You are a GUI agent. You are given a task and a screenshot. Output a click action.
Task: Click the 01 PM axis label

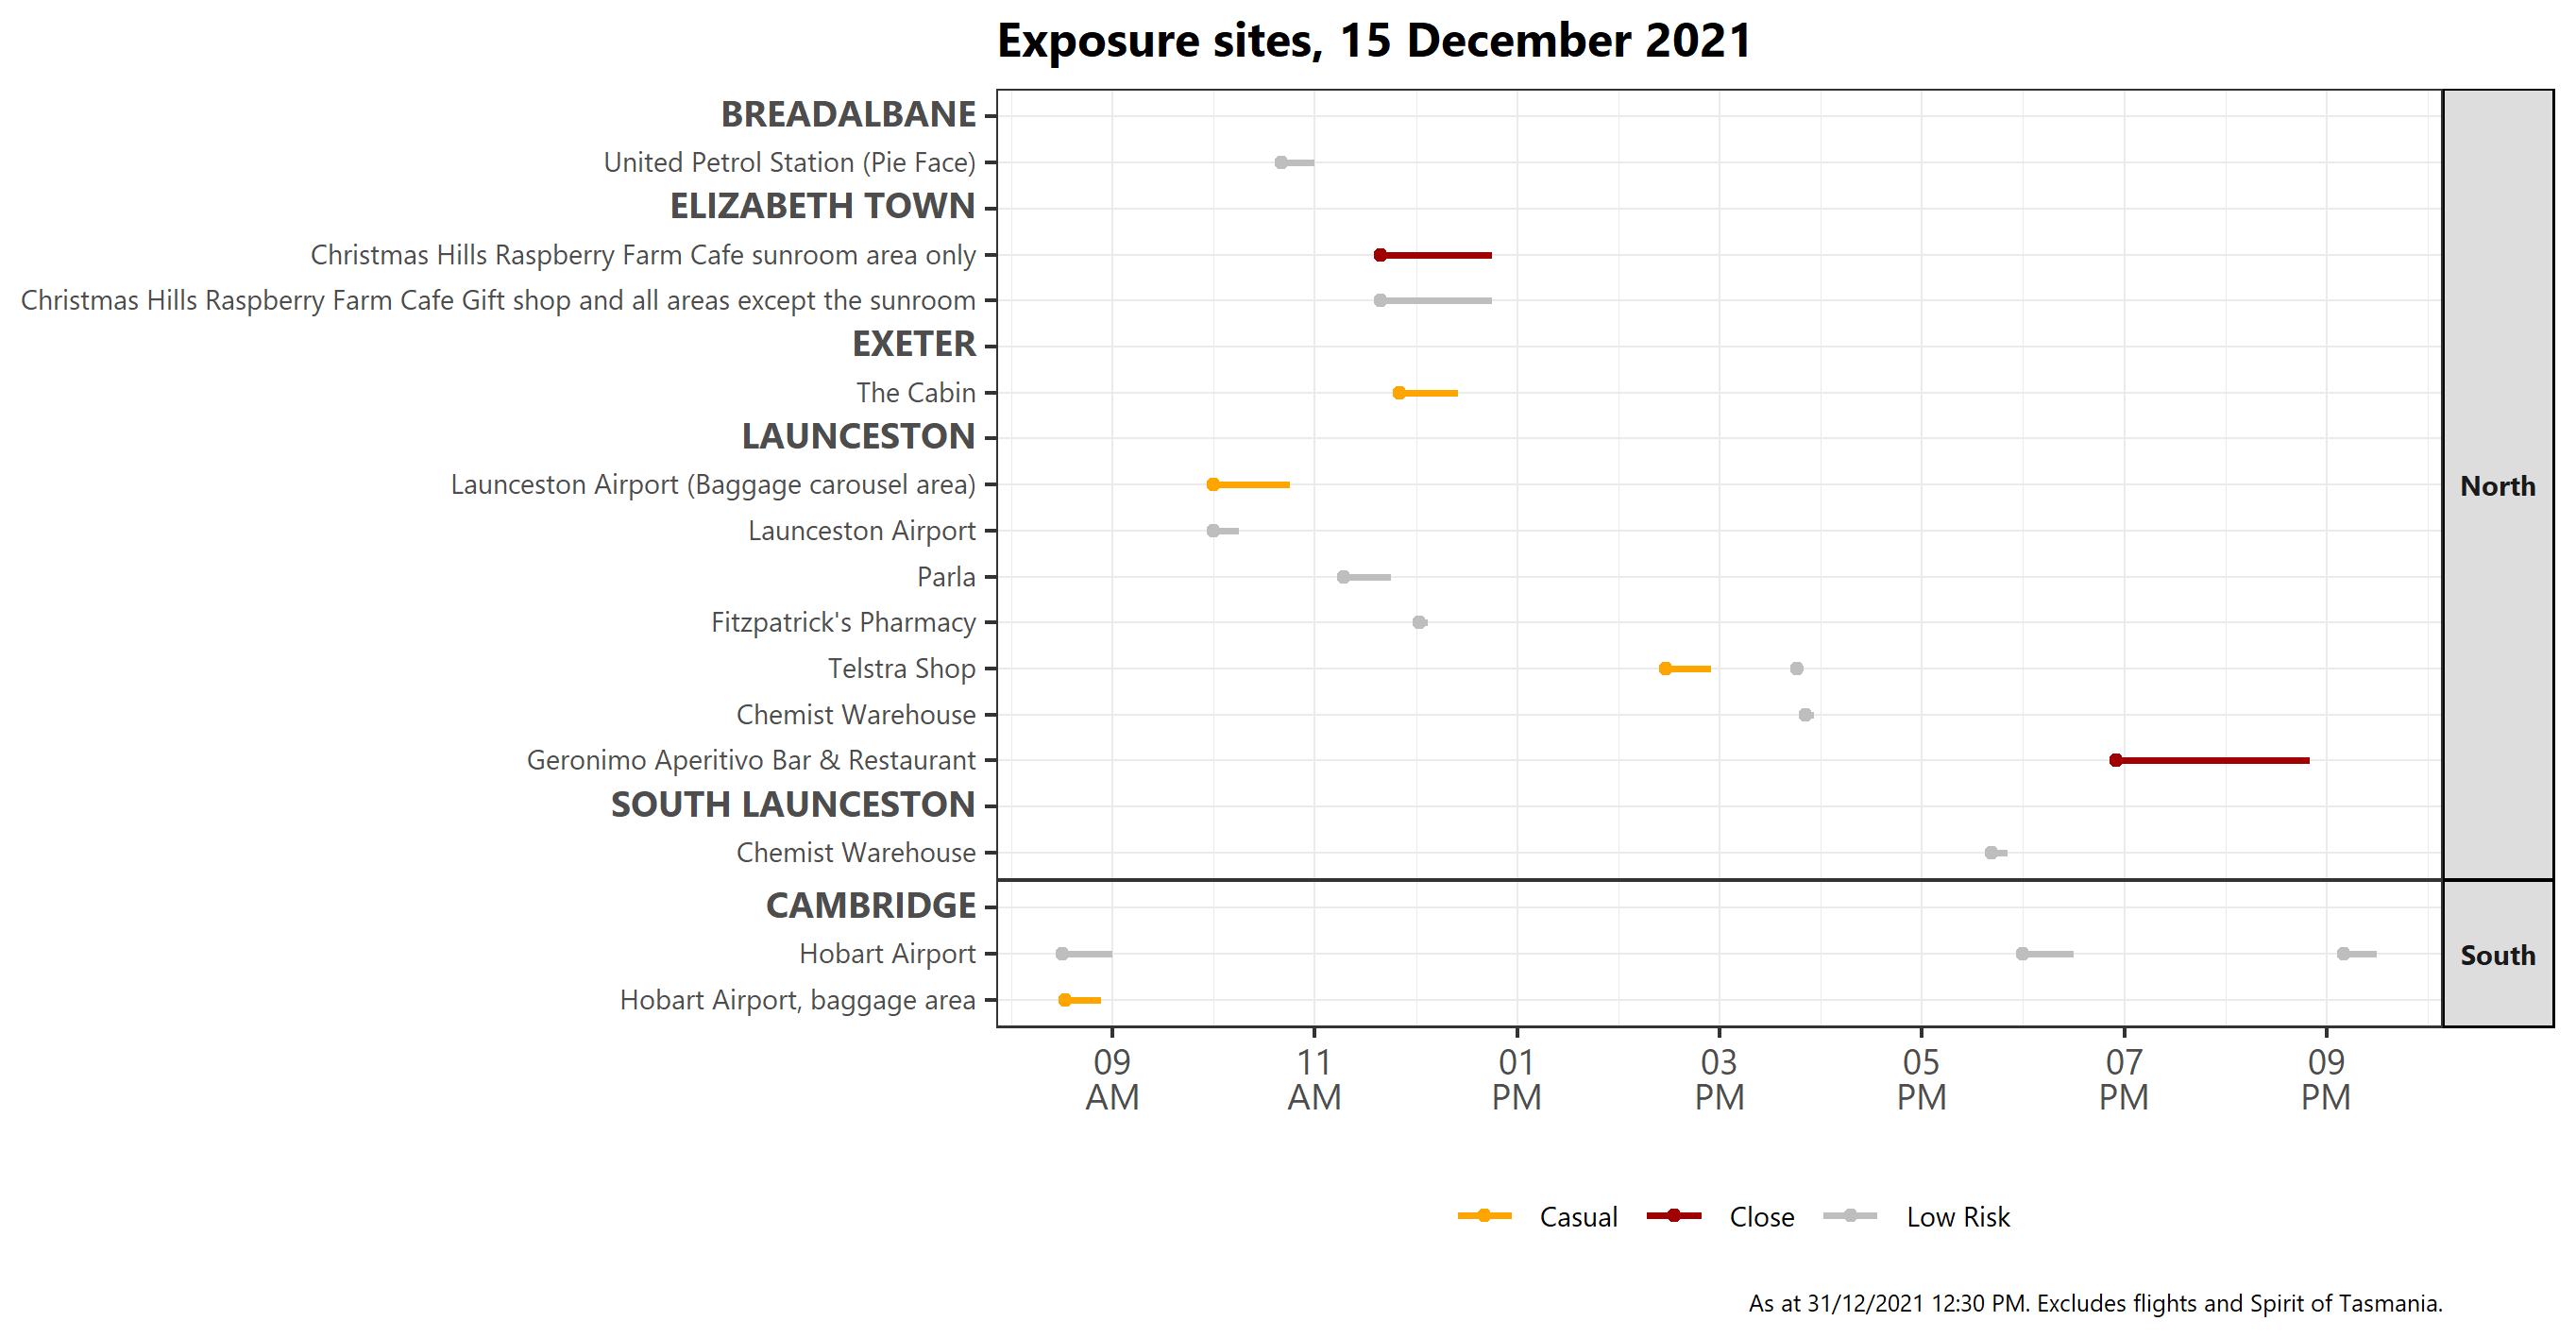[1516, 1079]
